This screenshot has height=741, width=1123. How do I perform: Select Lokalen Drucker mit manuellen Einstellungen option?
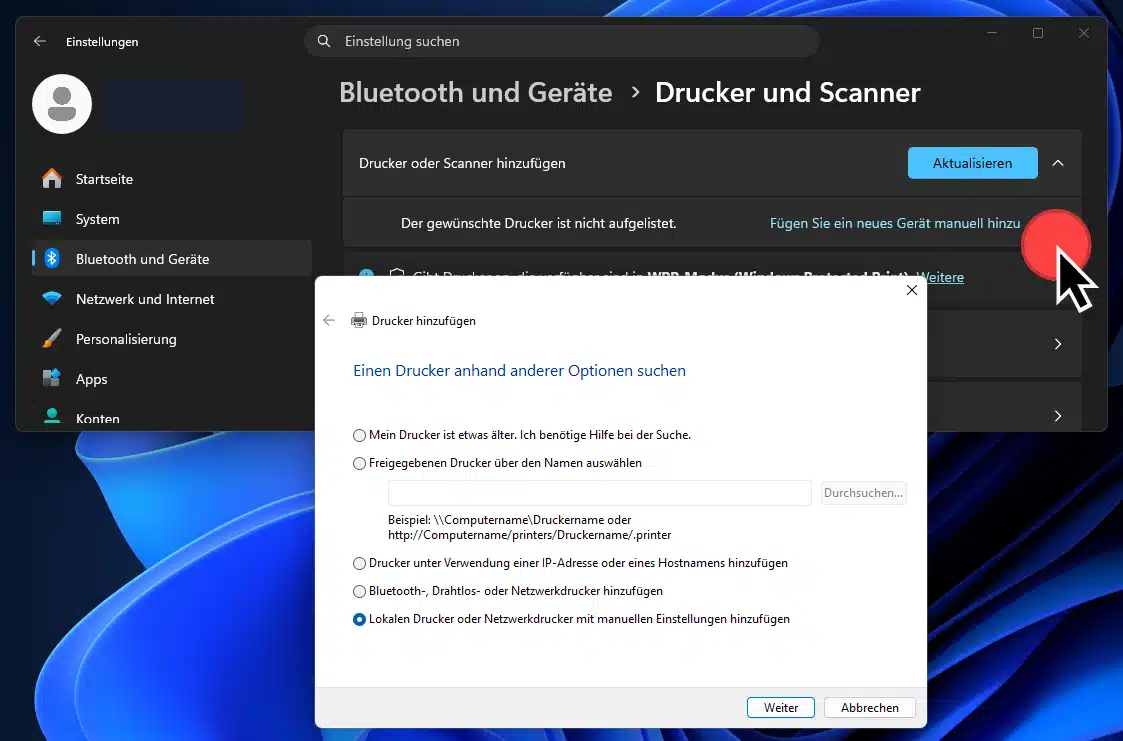click(x=572, y=619)
